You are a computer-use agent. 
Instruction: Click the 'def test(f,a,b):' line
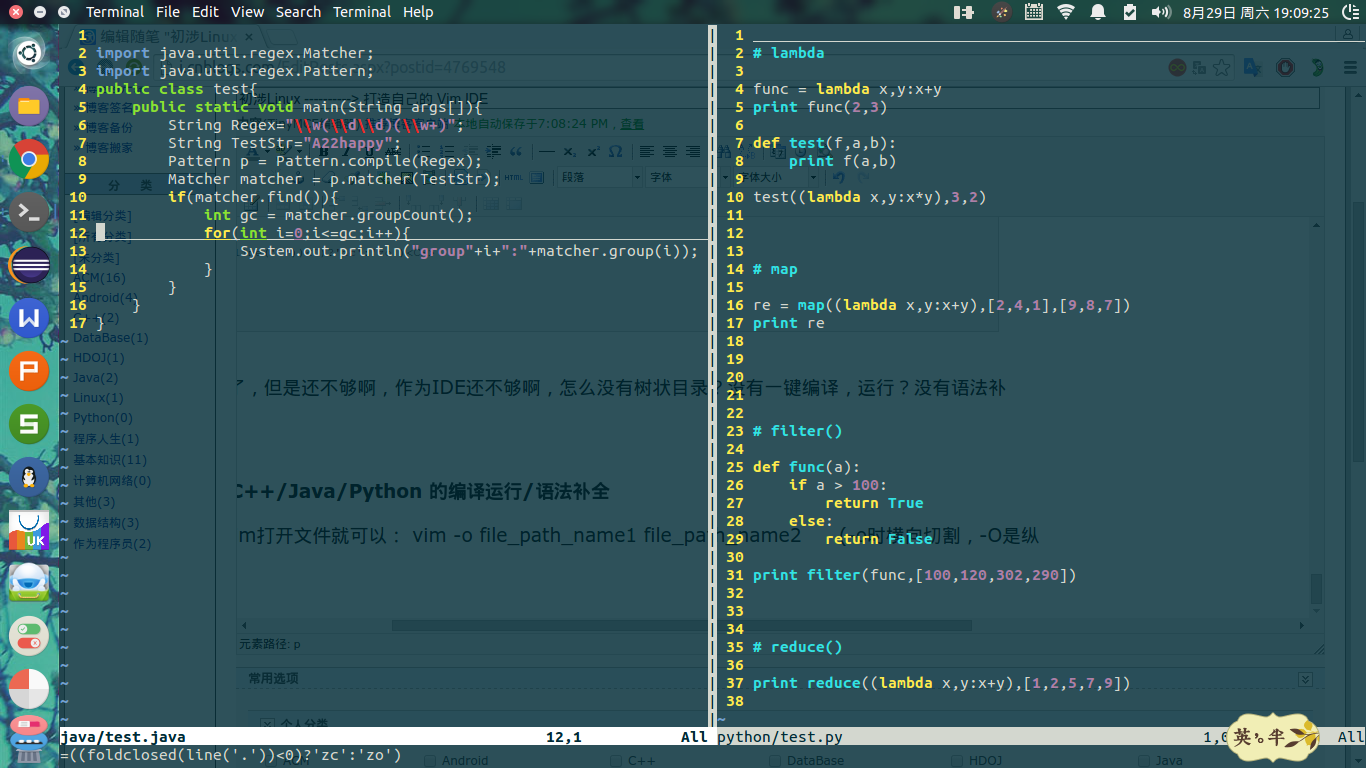click(825, 143)
